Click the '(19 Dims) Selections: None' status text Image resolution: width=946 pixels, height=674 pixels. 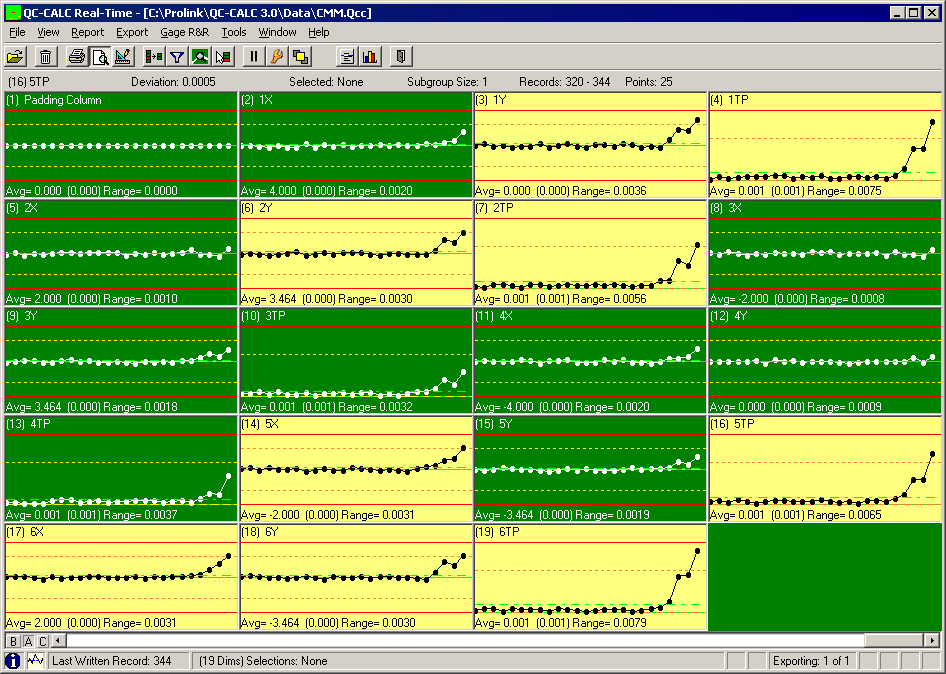[263, 661]
